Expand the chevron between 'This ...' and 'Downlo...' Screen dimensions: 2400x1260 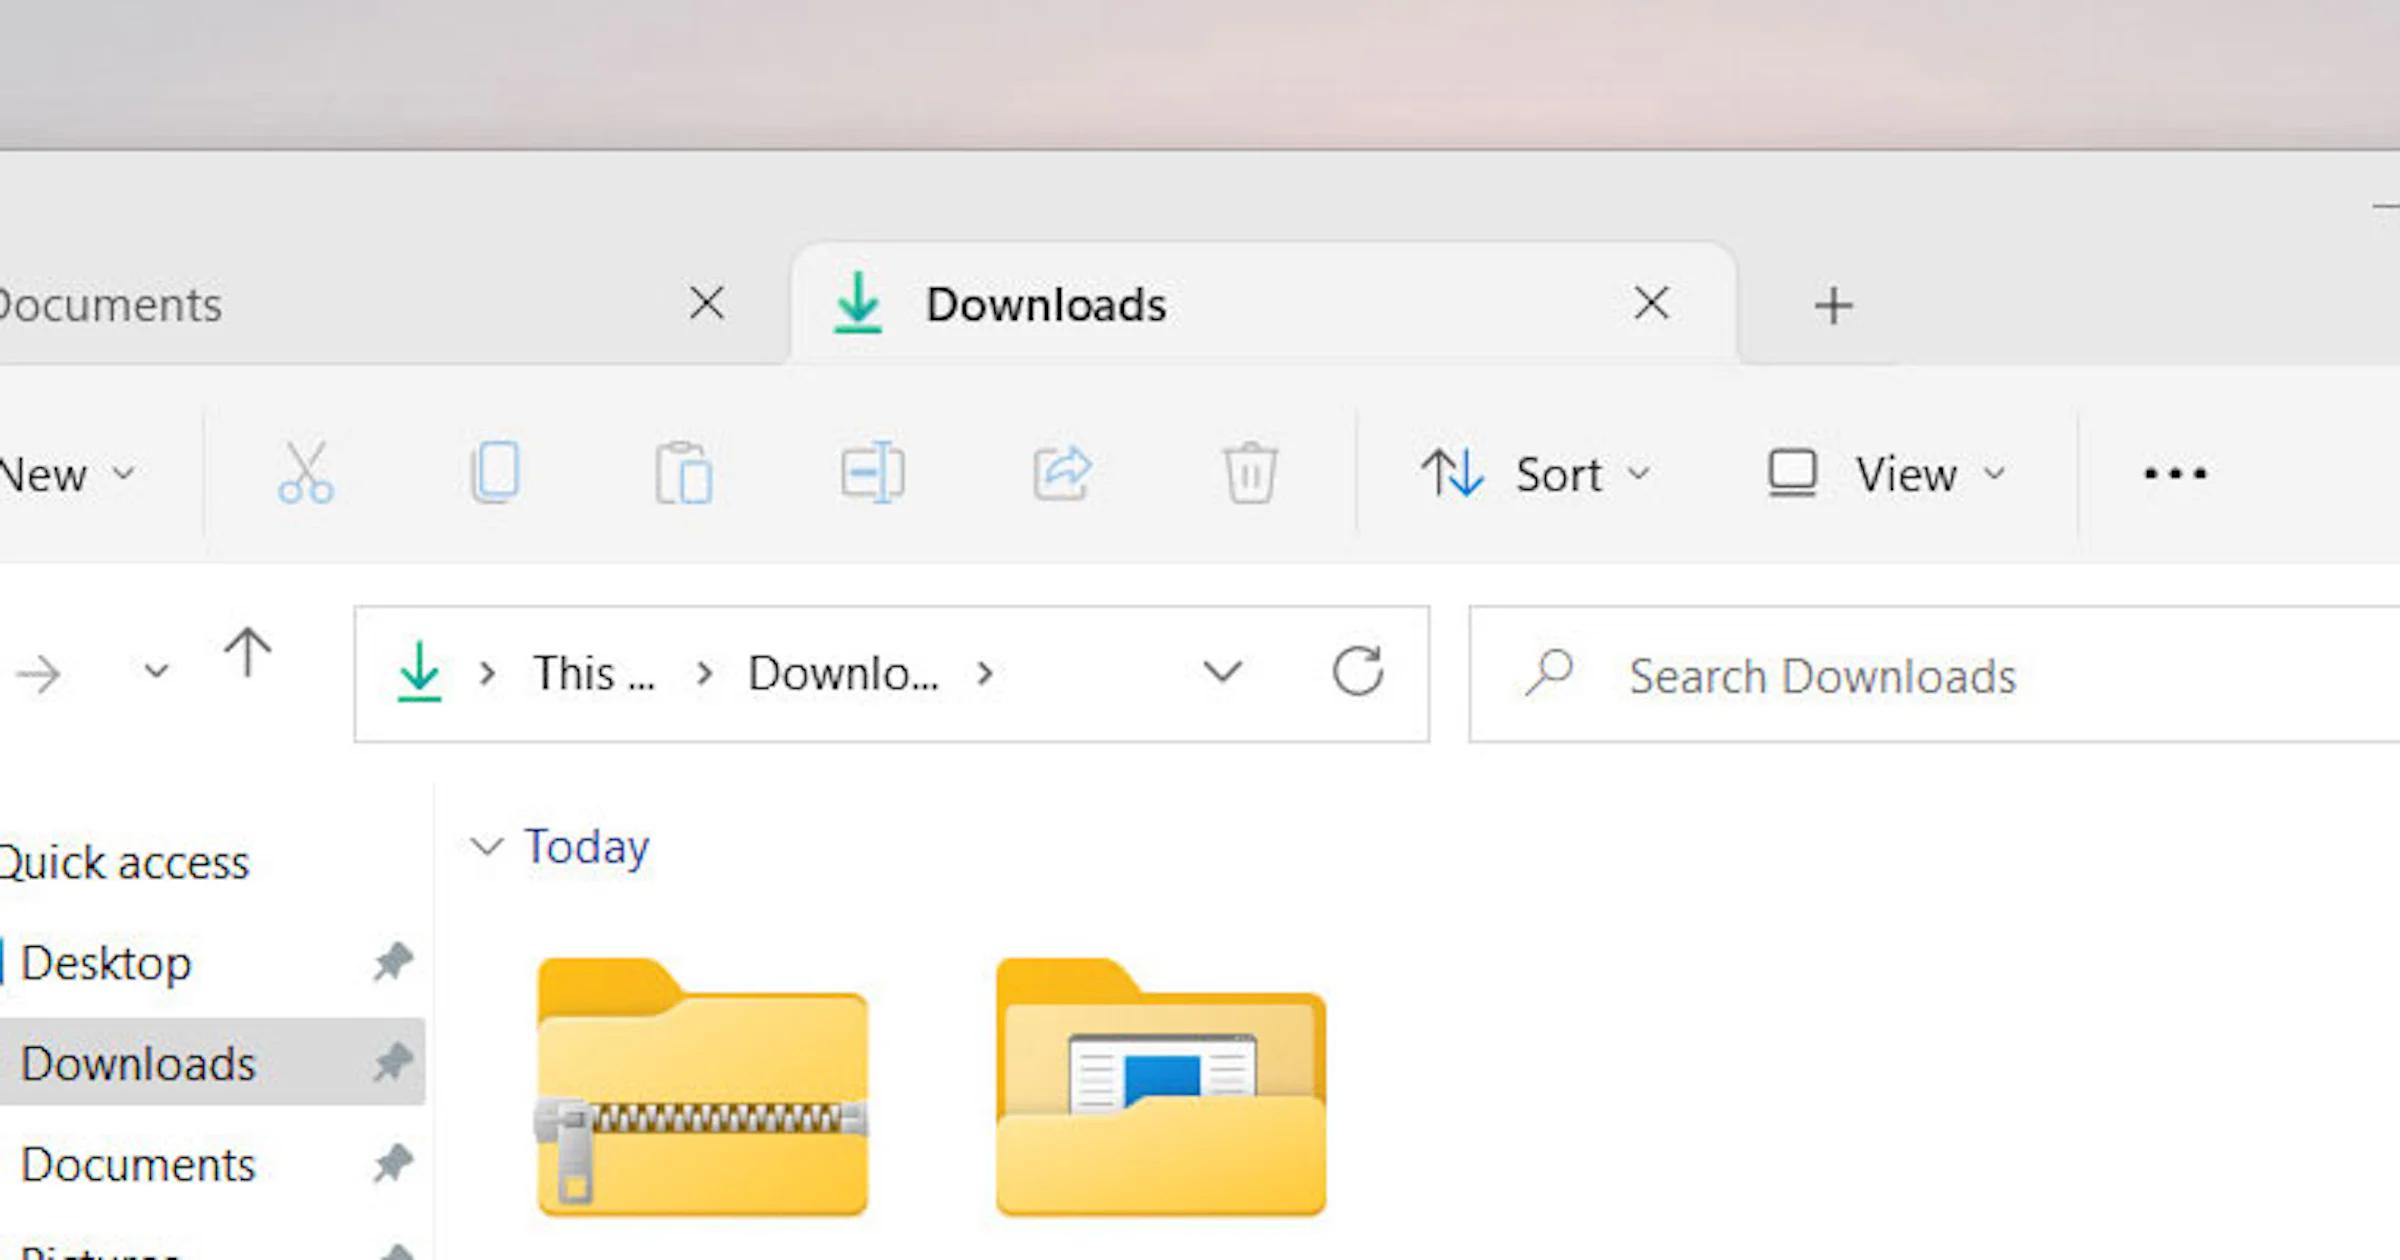[704, 674]
